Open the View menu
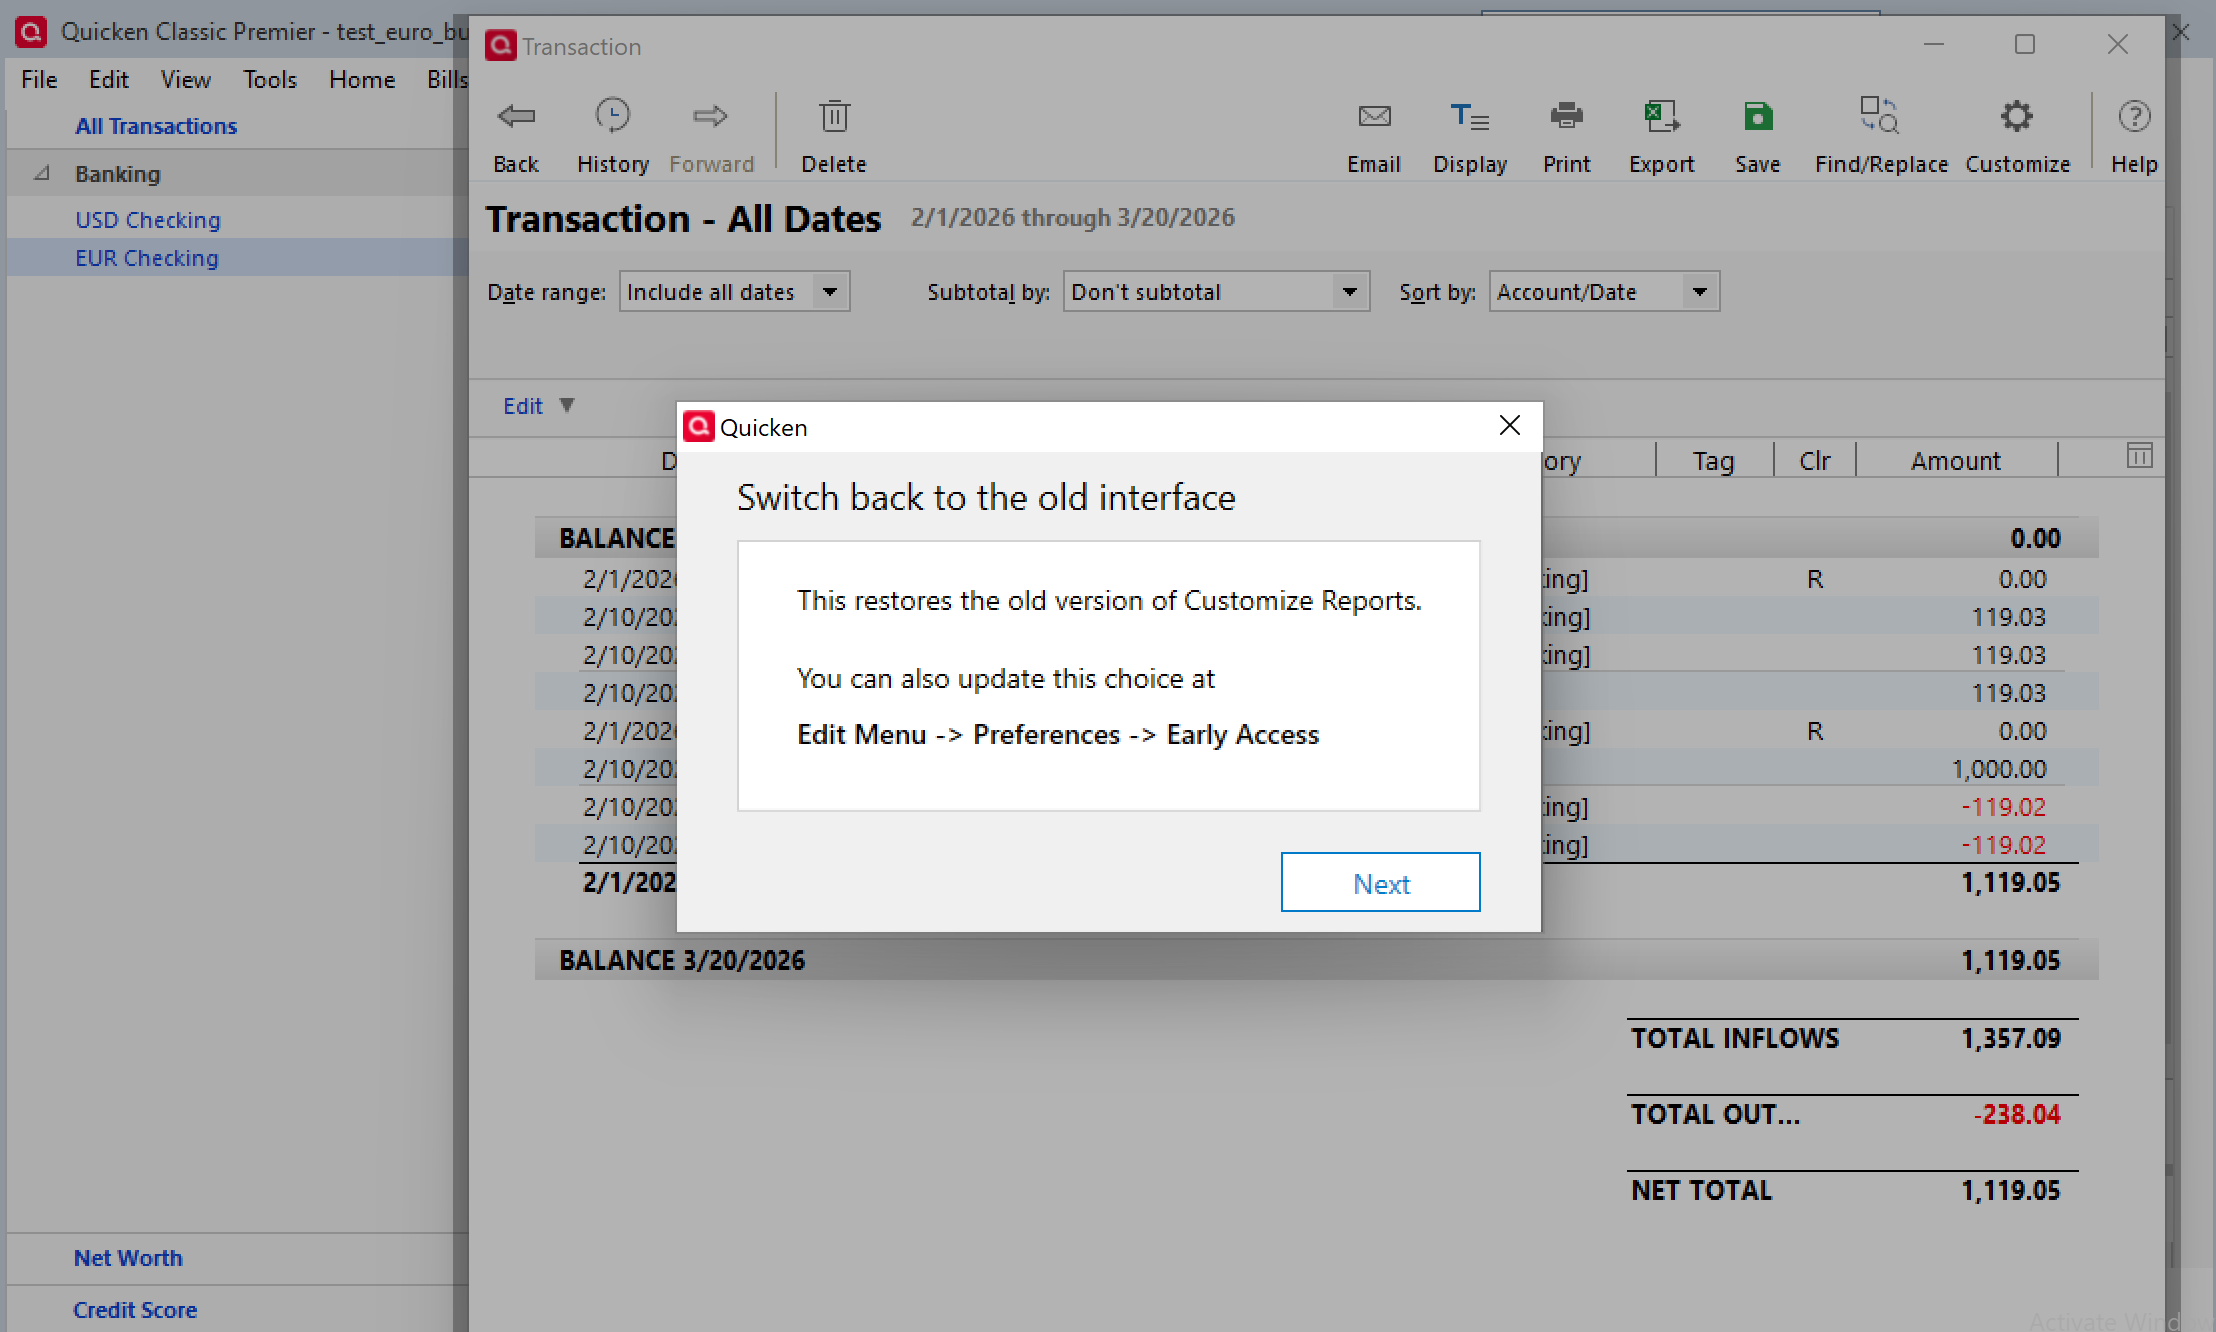Viewport: 2216px width, 1332px height. (185, 79)
